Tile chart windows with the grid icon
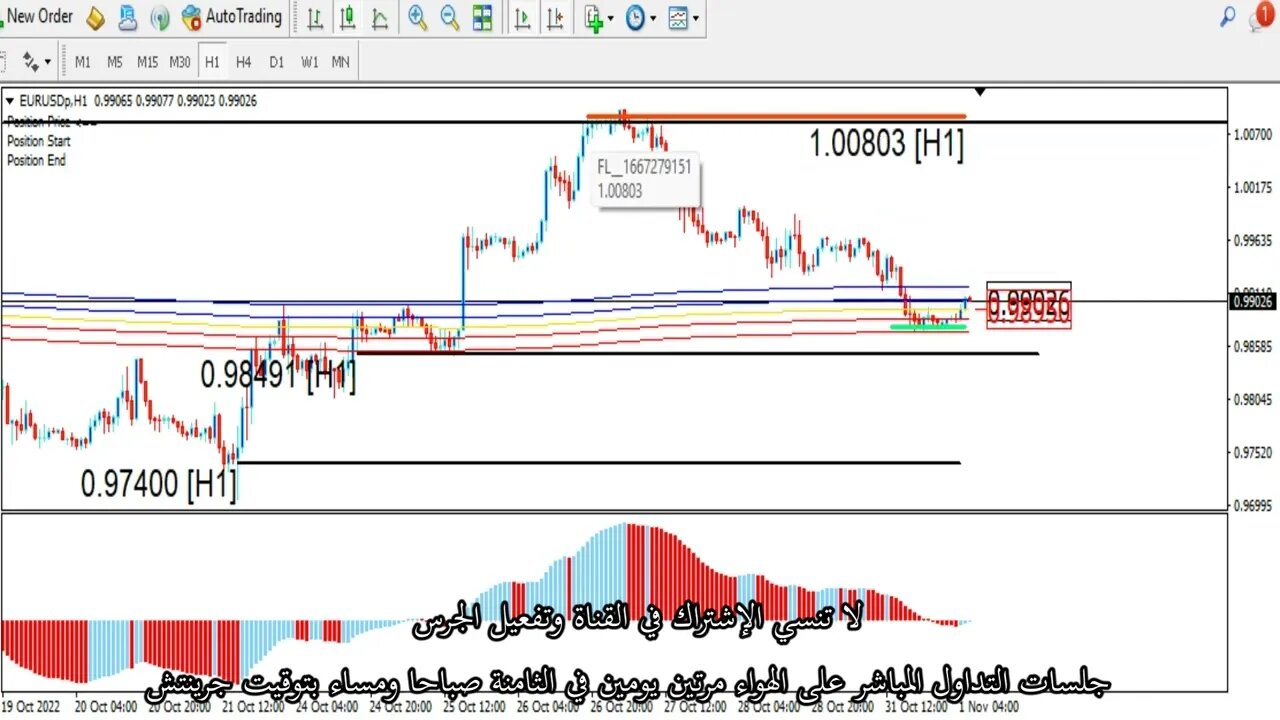The width and height of the screenshot is (1280, 720). pyautogui.click(x=482, y=17)
